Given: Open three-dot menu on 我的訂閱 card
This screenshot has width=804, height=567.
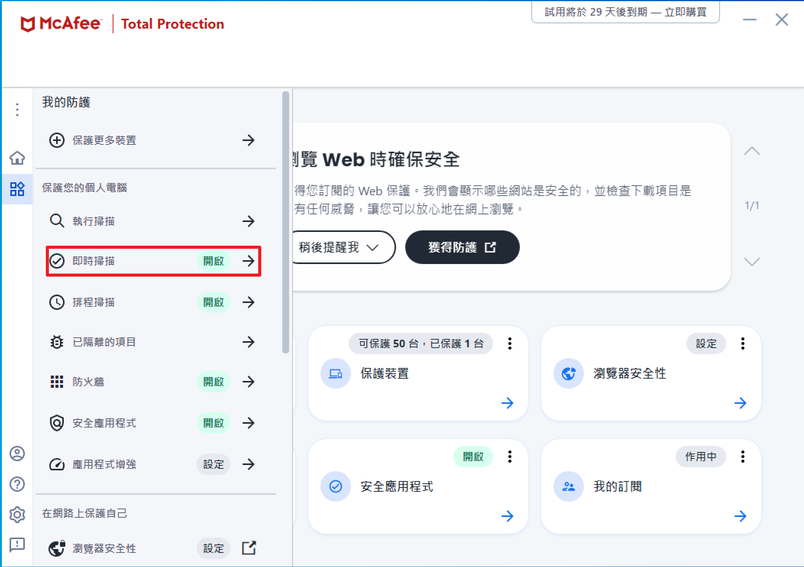Looking at the screenshot, I should (742, 456).
